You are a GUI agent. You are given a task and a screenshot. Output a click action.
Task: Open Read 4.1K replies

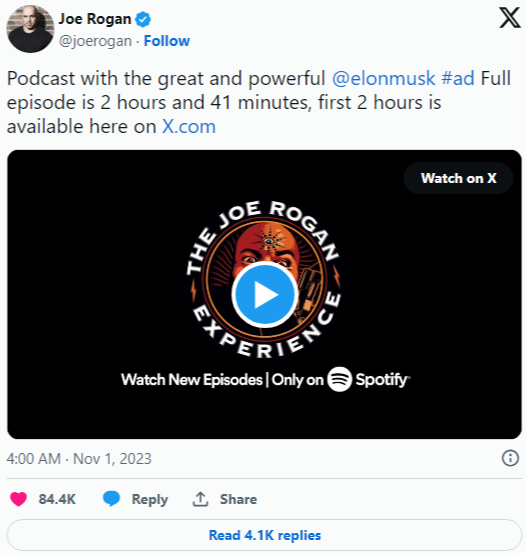pyautogui.click(x=264, y=535)
